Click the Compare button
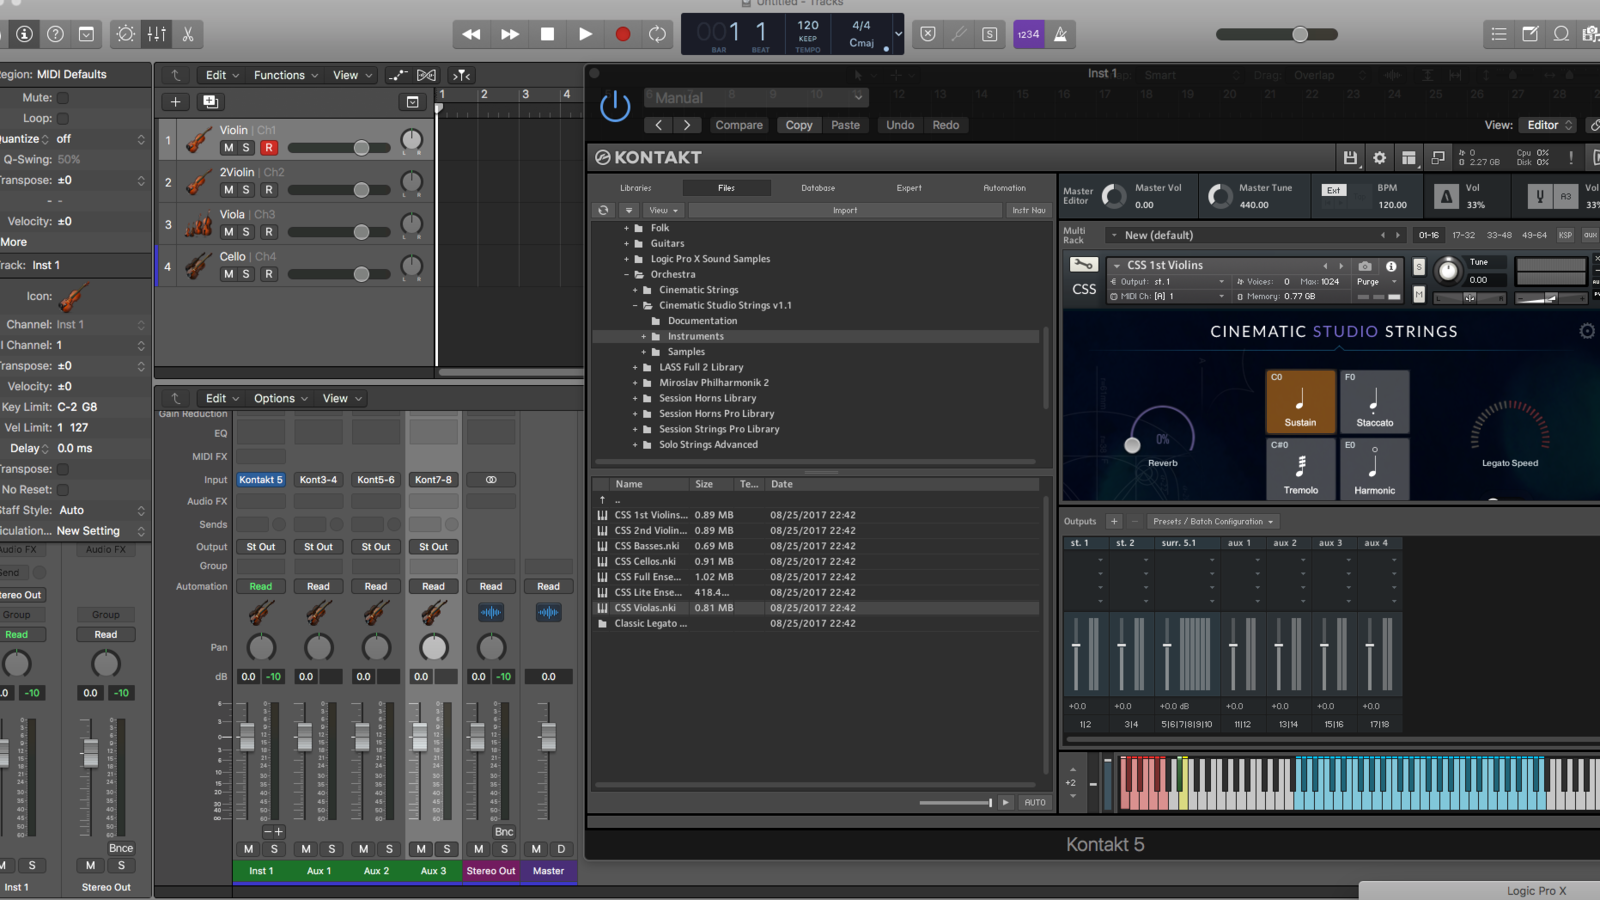Viewport: 1600px width, 900px height. click(739, 125)
